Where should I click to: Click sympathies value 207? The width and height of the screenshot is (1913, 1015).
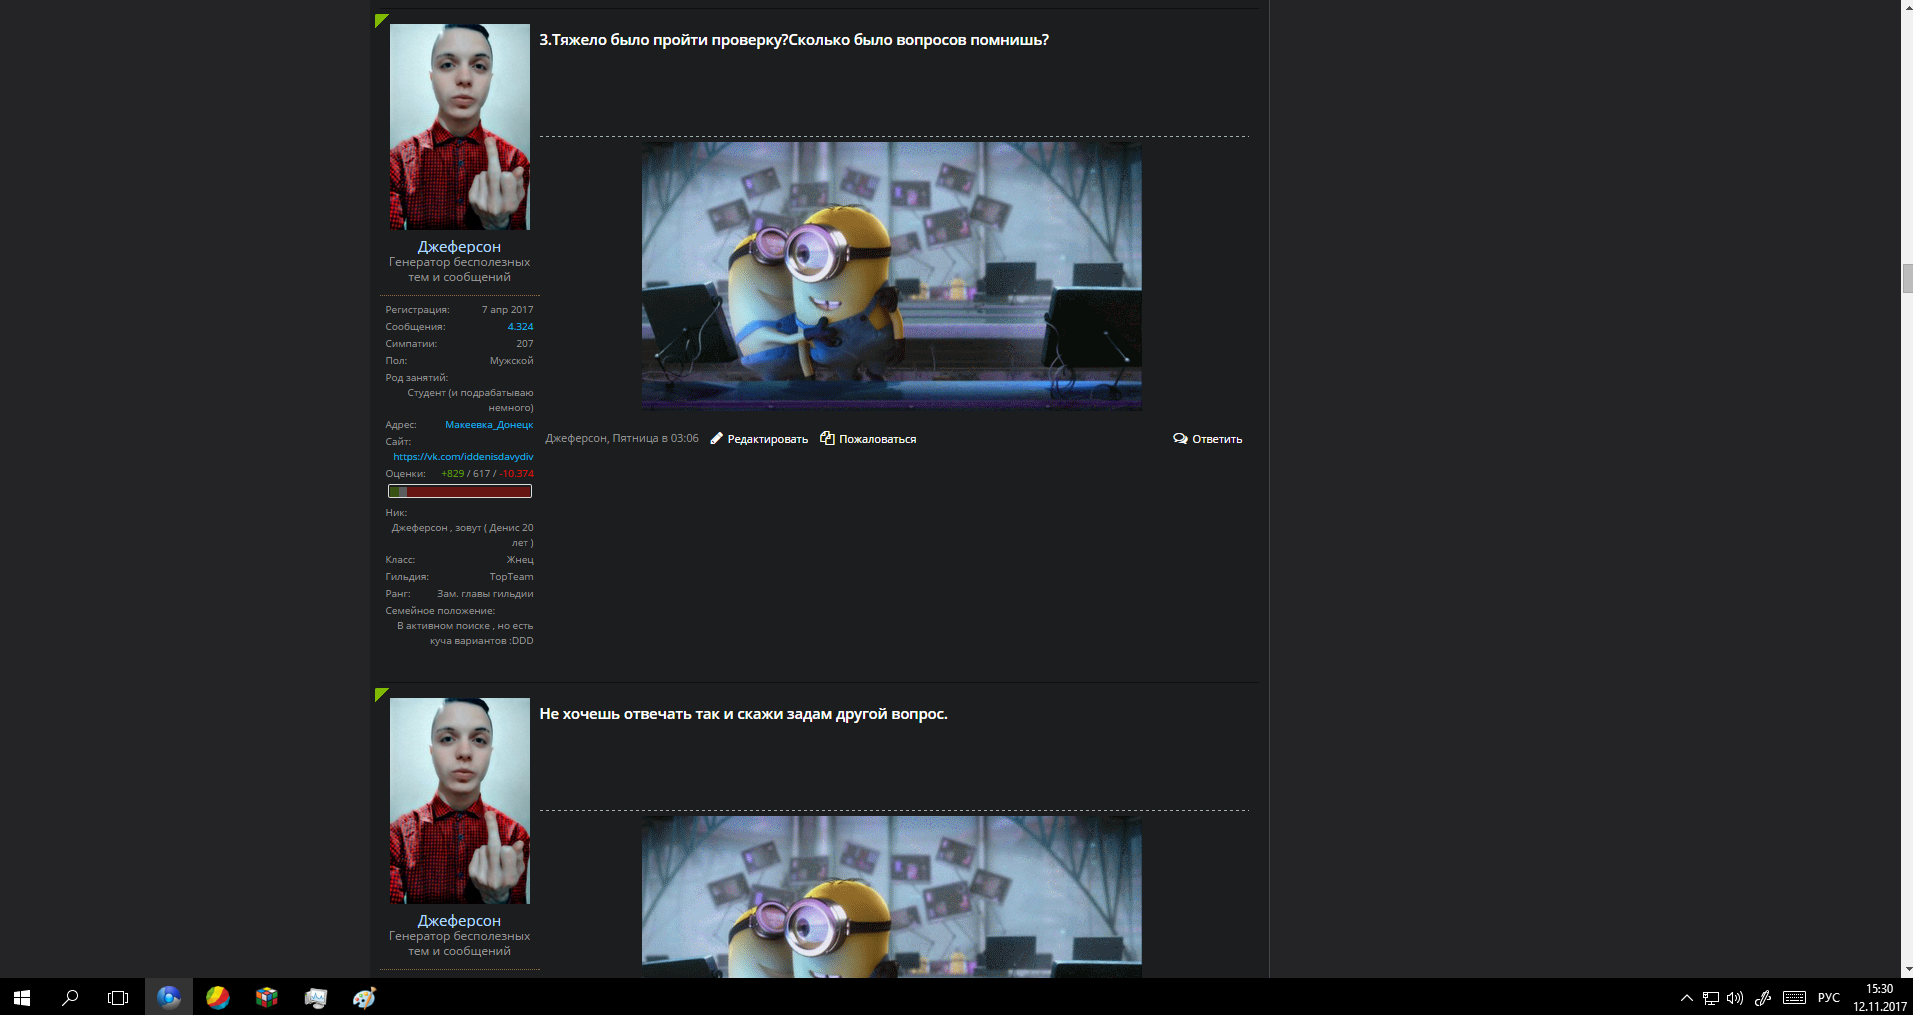pyautogui.click(x=525, y=344)
